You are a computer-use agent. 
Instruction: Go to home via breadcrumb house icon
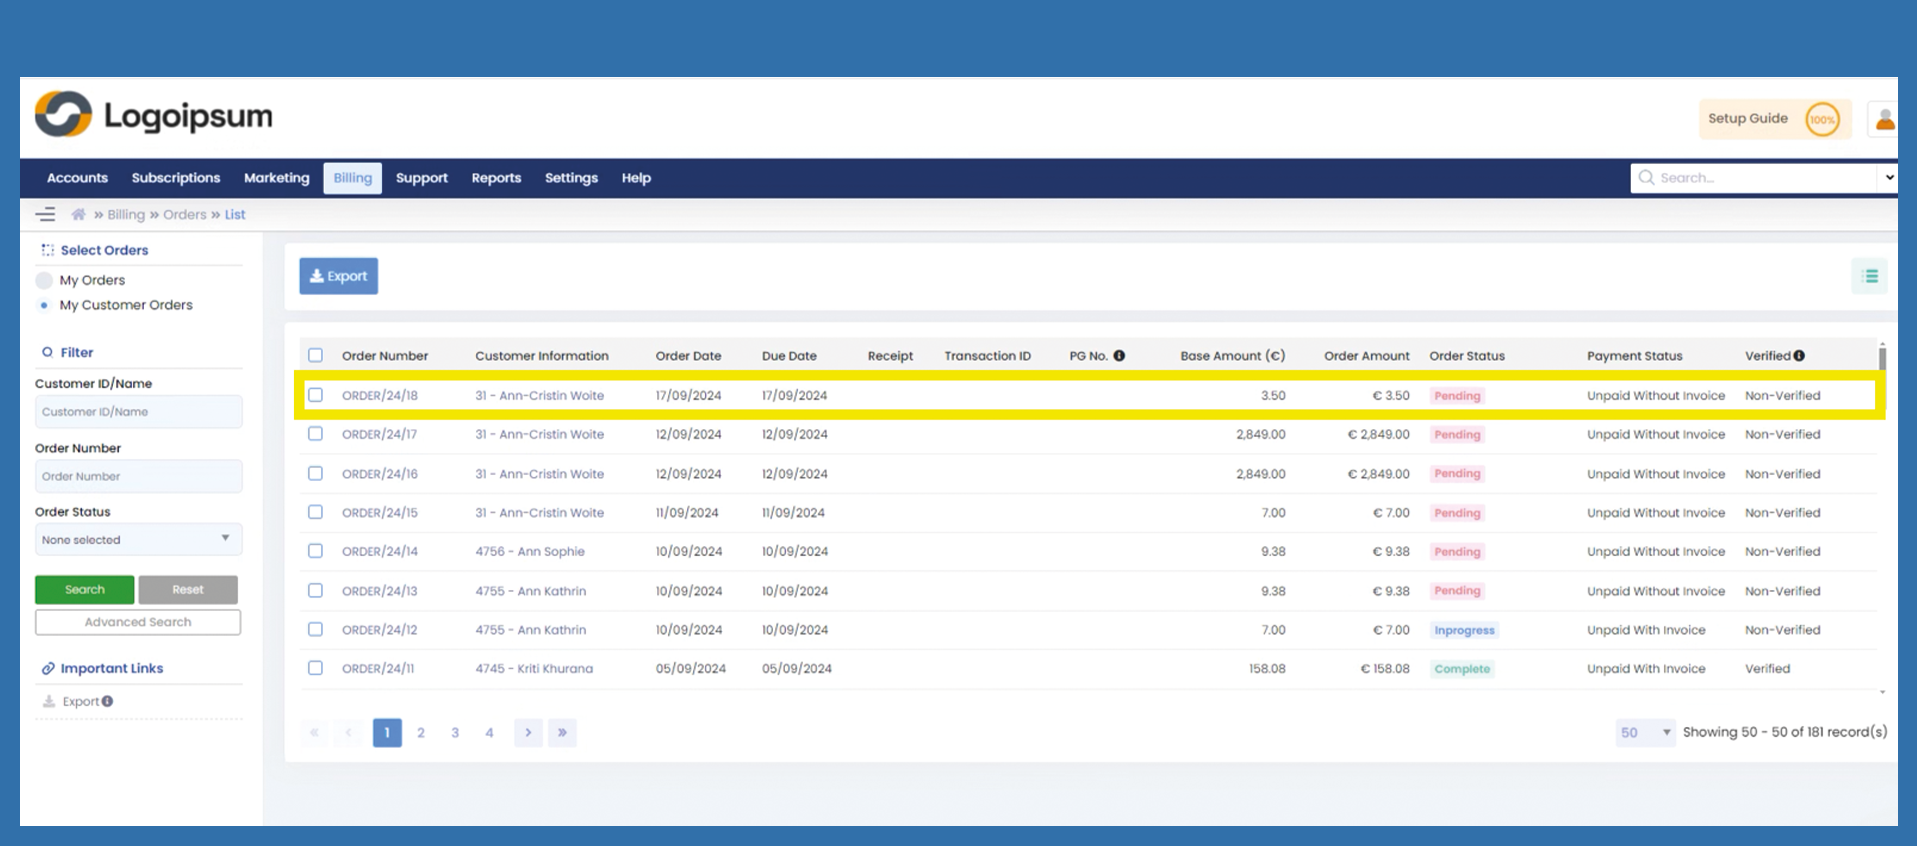tap(78, 214)
